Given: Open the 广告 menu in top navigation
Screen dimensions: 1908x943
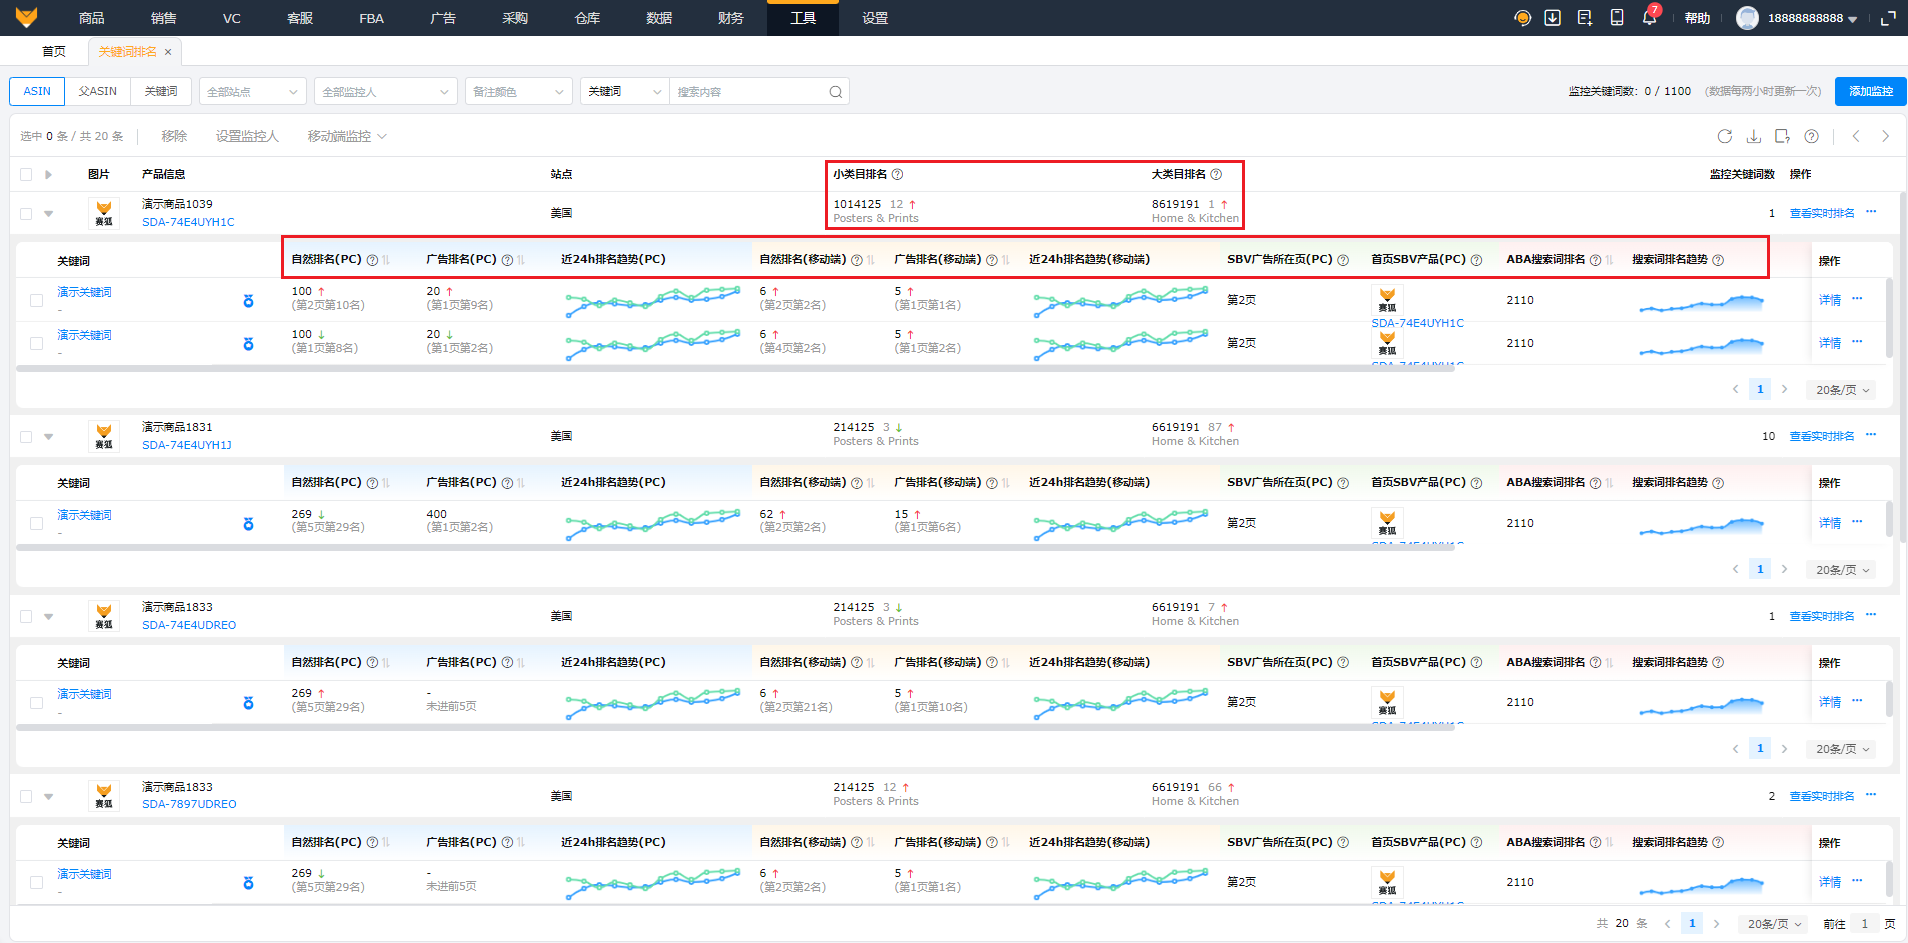Looking at the screenshot, I should (x=443, y=18).
